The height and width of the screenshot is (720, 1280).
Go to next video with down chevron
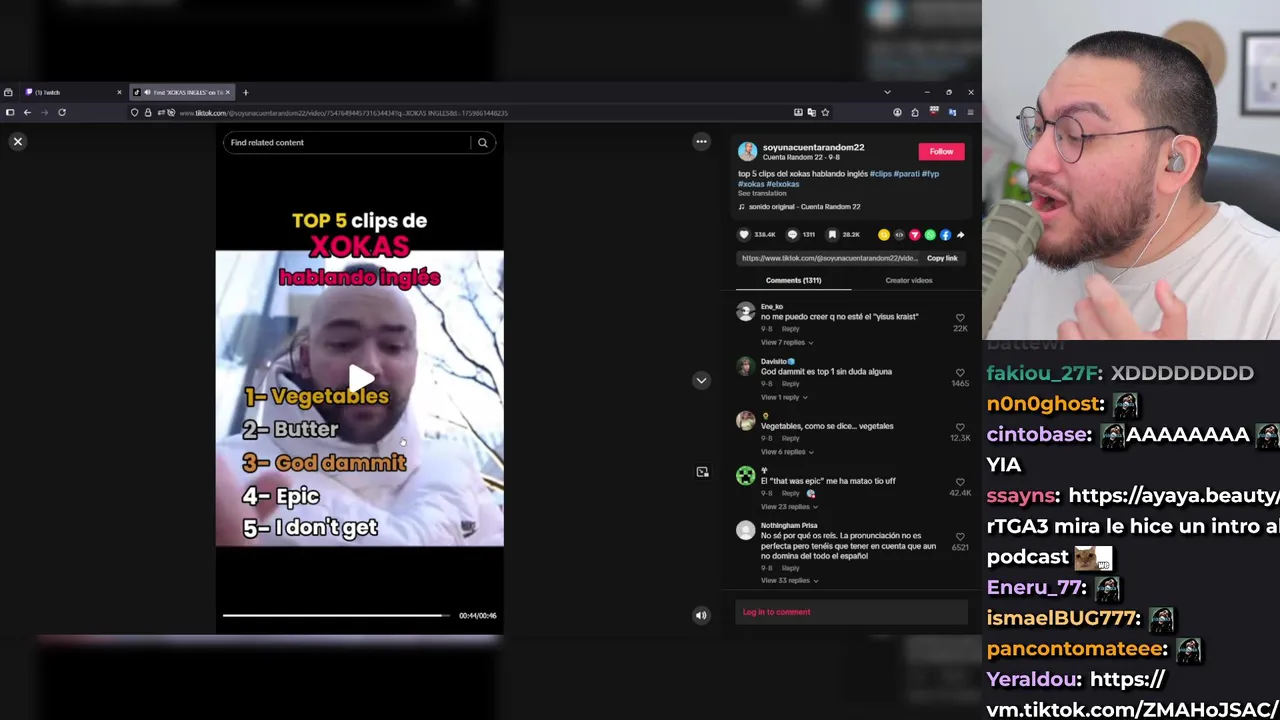(x=701, y=380)
